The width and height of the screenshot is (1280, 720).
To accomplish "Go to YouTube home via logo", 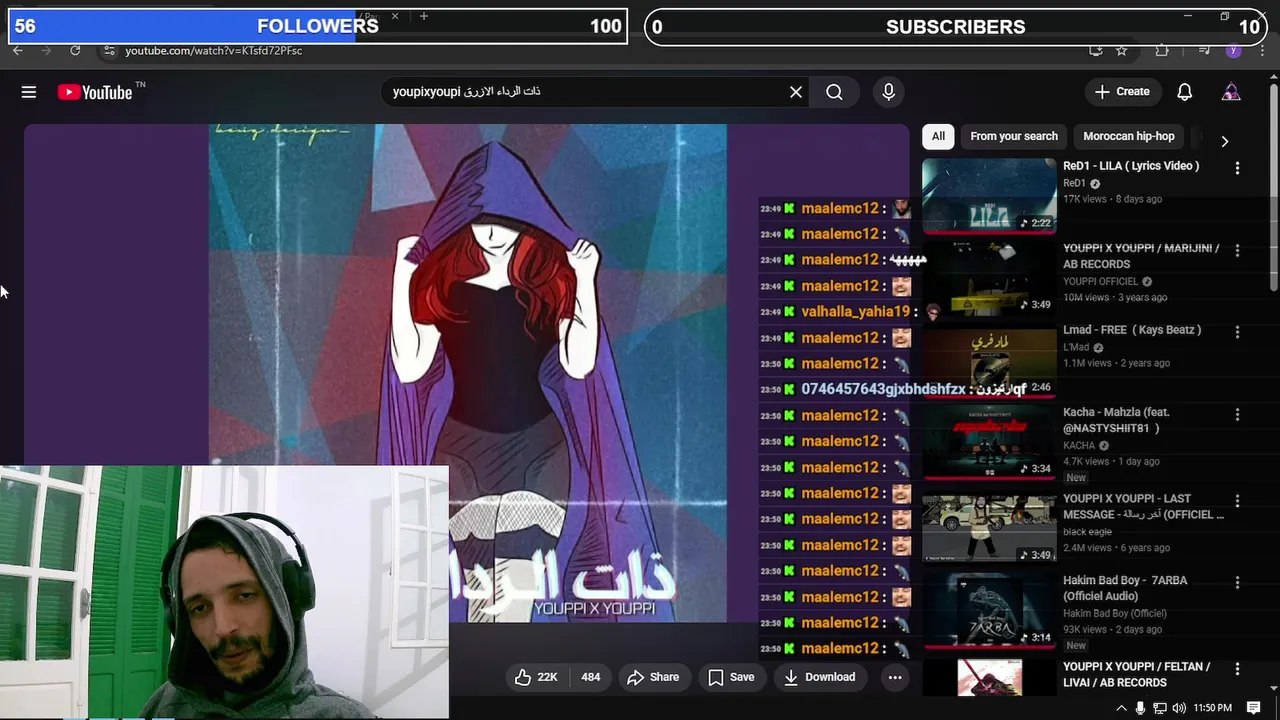I will point(95,92).
